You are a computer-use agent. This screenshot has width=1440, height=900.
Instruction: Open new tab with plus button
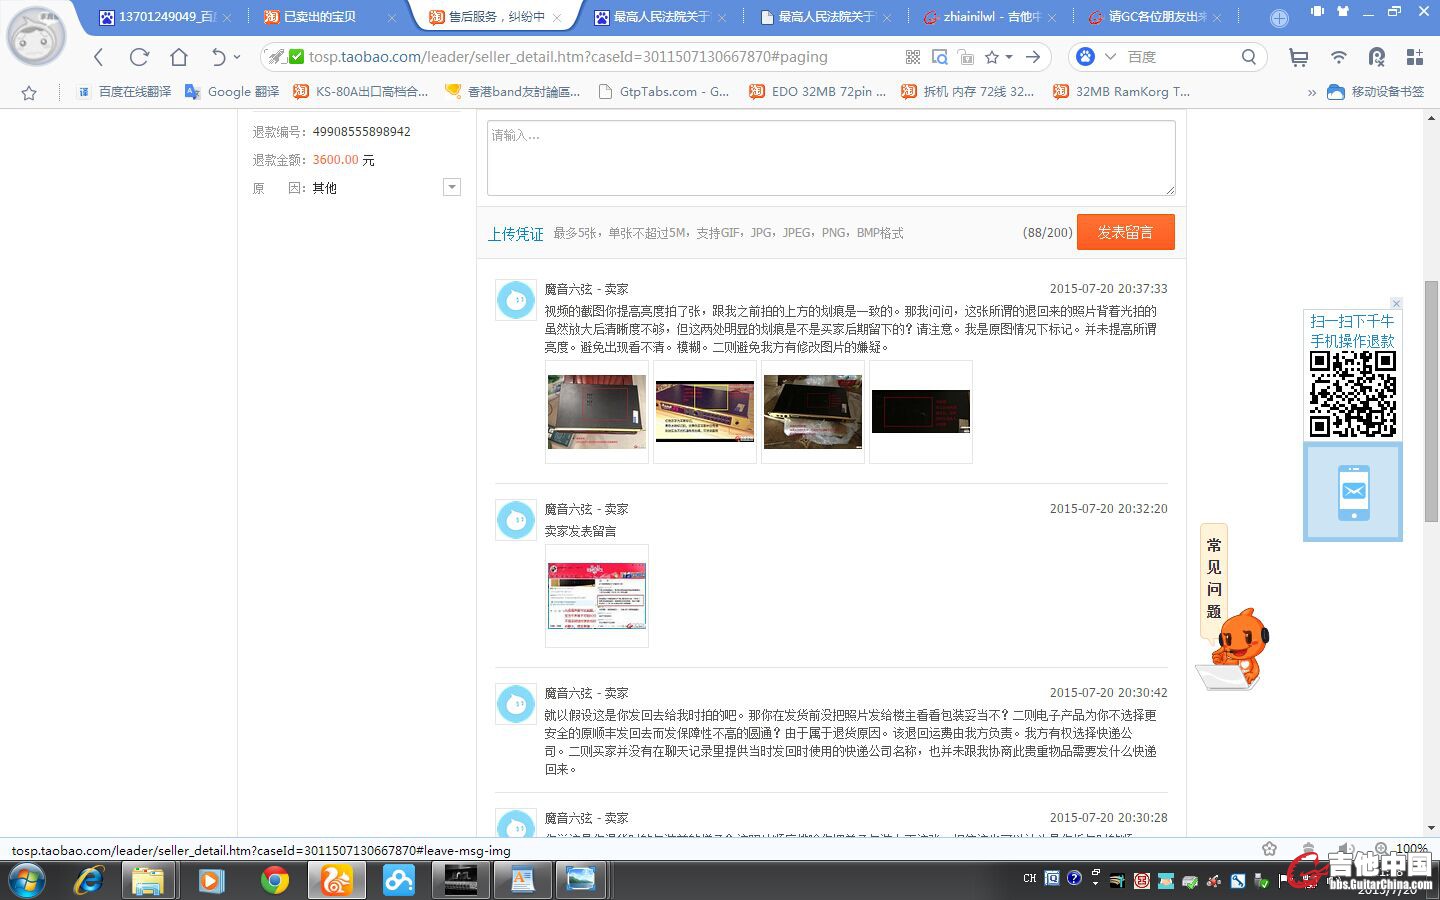(1279, 18)
